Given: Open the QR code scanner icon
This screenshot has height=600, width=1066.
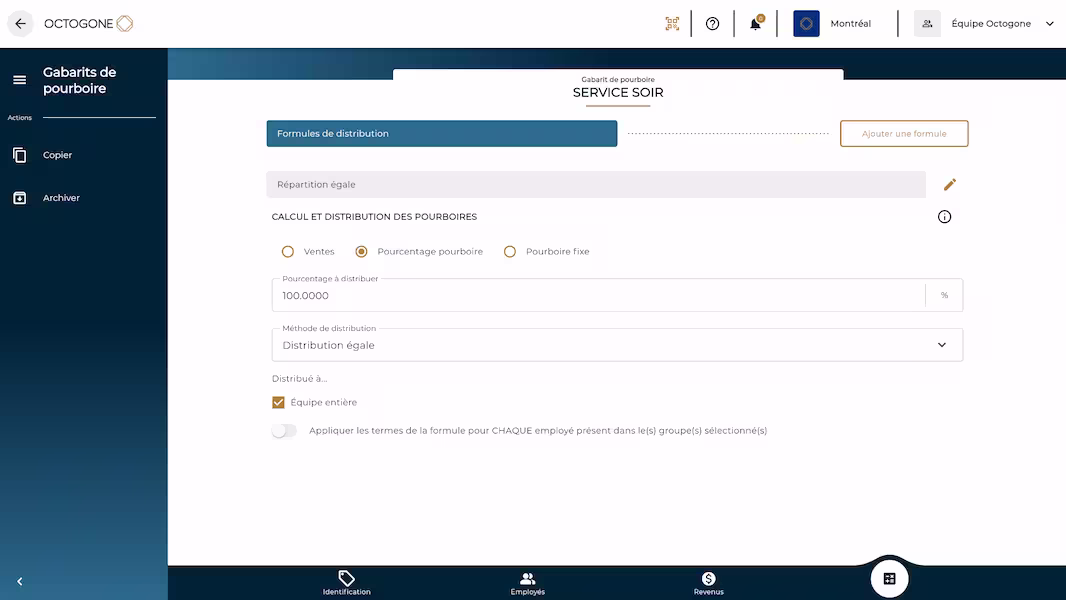Looking at the screenshot, I should point(672,22).
